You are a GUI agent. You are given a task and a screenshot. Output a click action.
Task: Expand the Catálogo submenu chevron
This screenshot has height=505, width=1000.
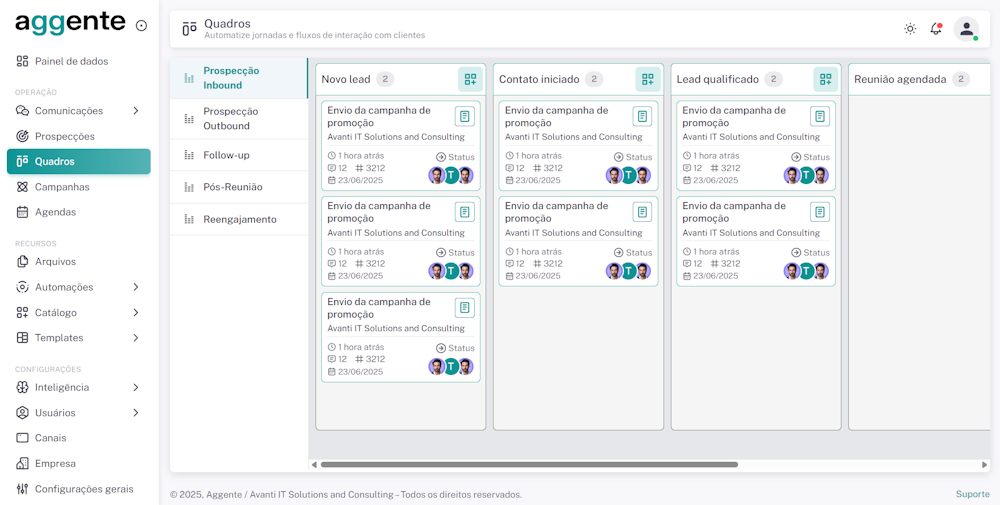tap(135, 312)
